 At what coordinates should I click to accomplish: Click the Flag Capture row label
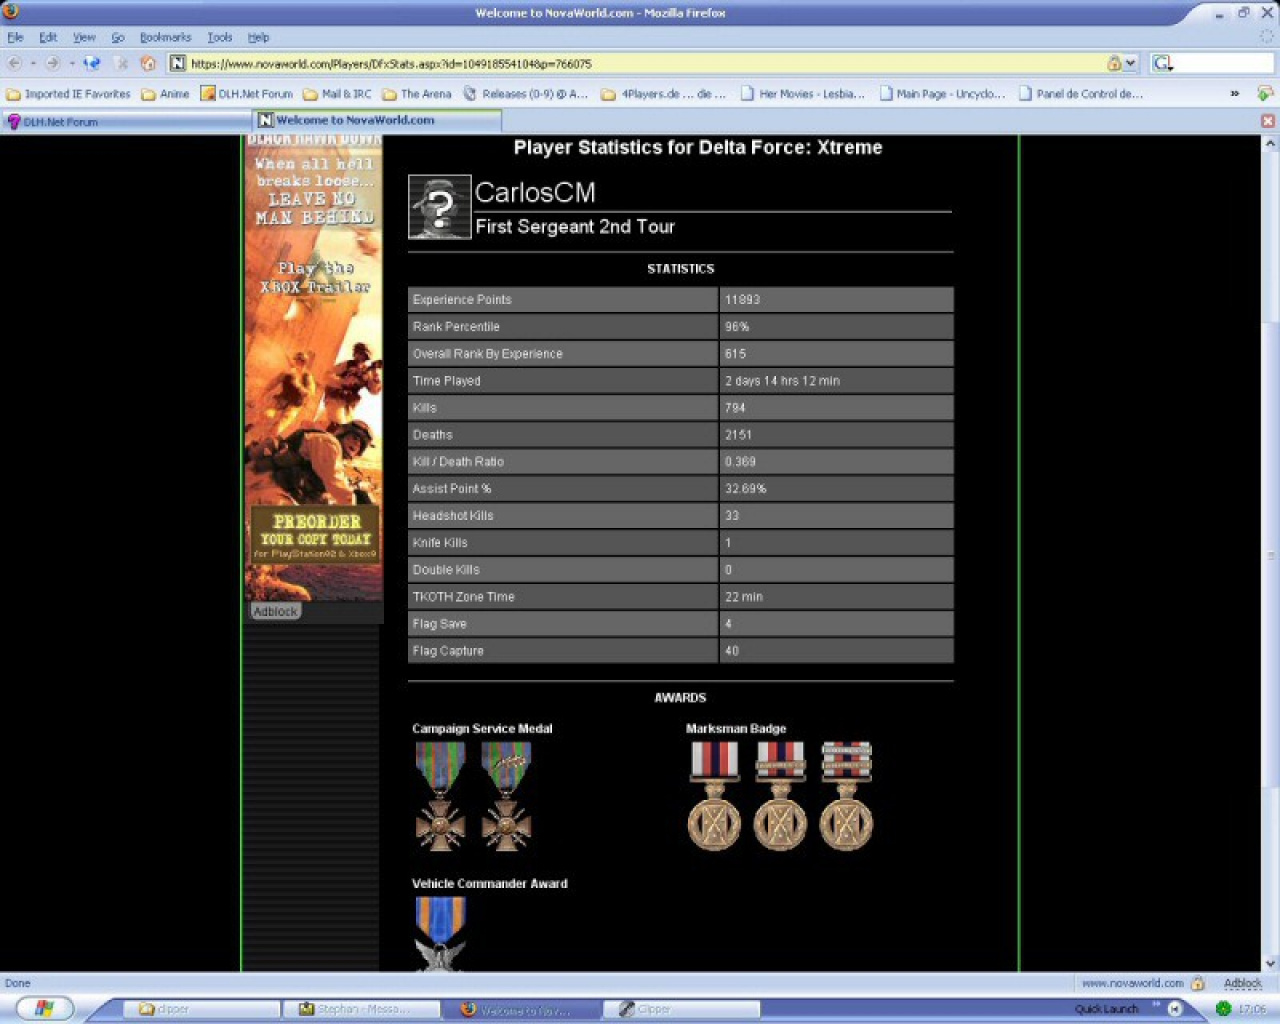click(448, 651)
